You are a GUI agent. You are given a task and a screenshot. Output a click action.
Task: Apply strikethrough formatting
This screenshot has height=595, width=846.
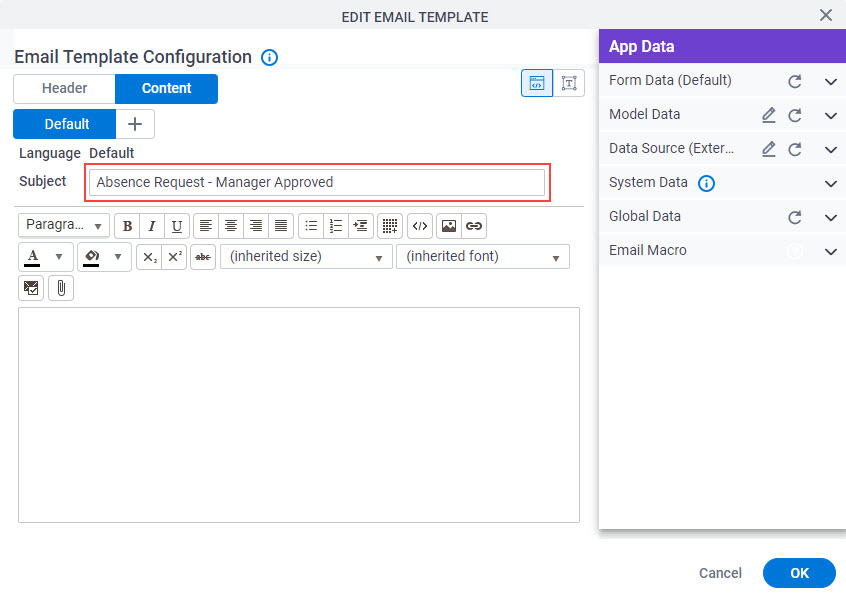coord(203,257)
